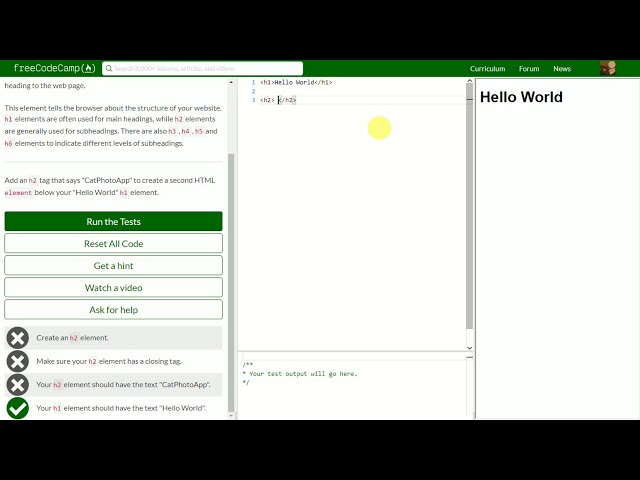
Task: Click failed icon beside 'Create an h2 element'
Action: [x=17, y=338]
